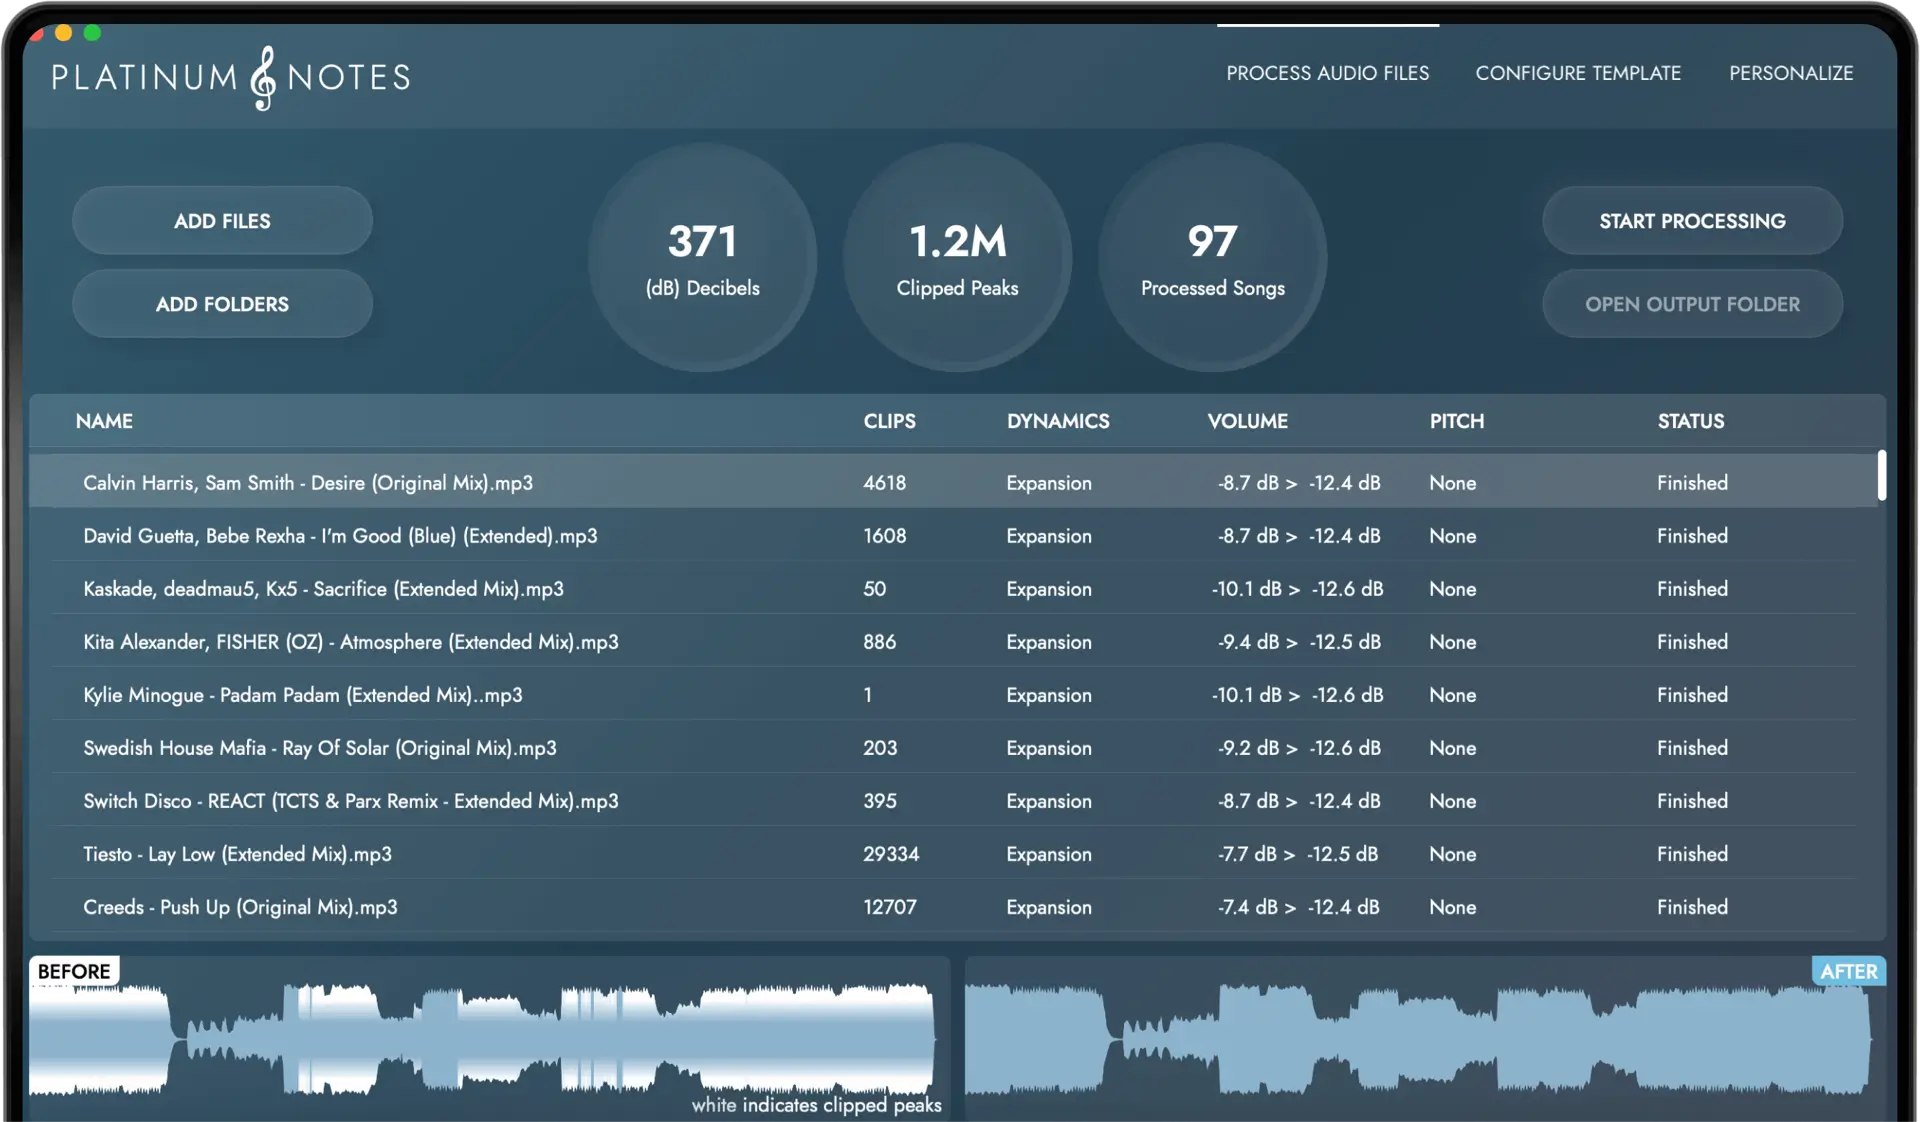Sort by the Clips column header

coord(889,421)
